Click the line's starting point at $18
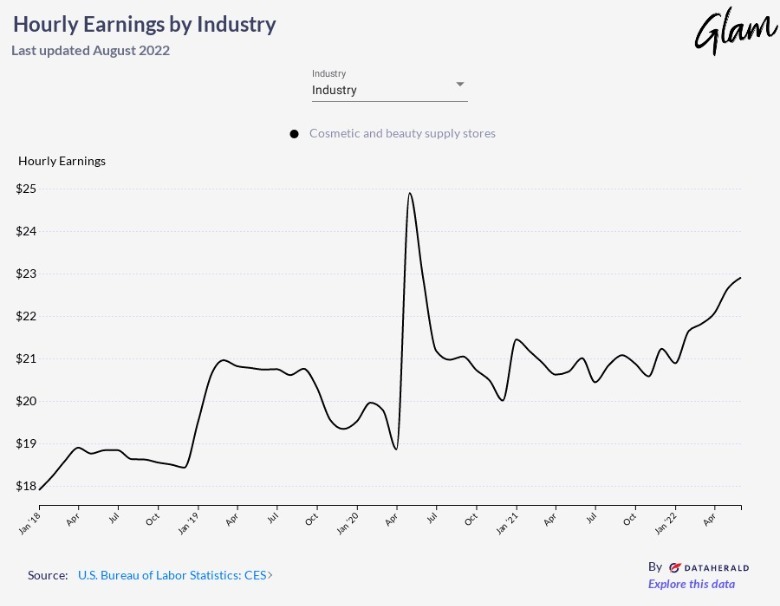 tap(39, 488)
